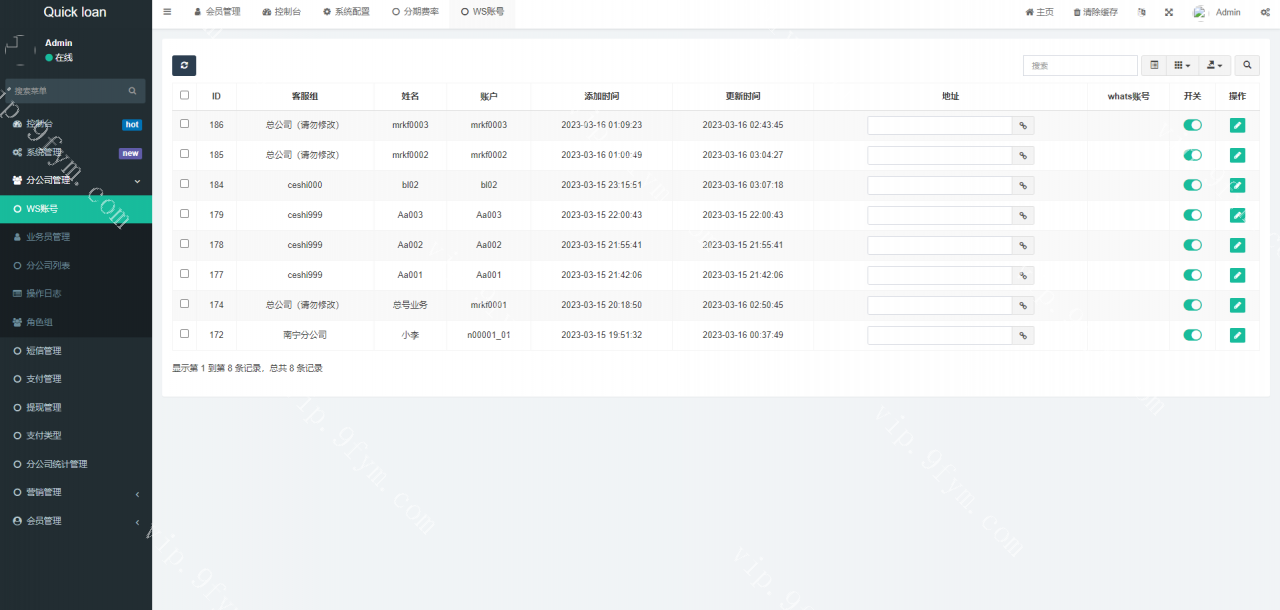Click the edit pencil button for row 186
Screen dimensions: 1280x610
1237,125
